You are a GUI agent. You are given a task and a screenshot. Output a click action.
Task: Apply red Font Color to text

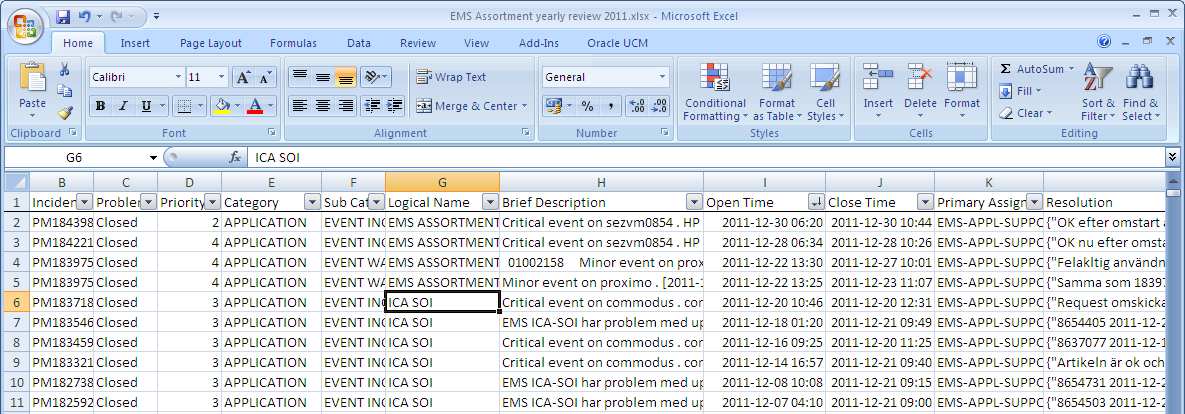[255, 106]
